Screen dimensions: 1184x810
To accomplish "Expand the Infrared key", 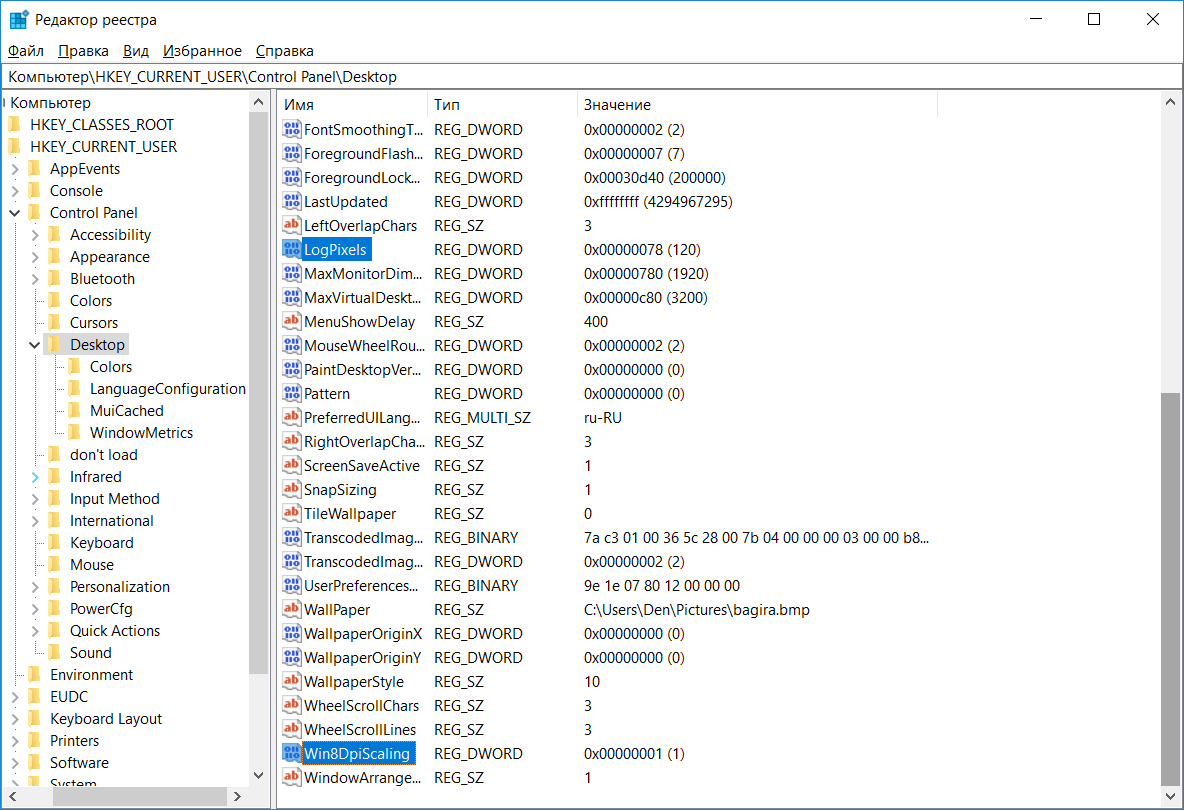I will [x=35, y=476].
